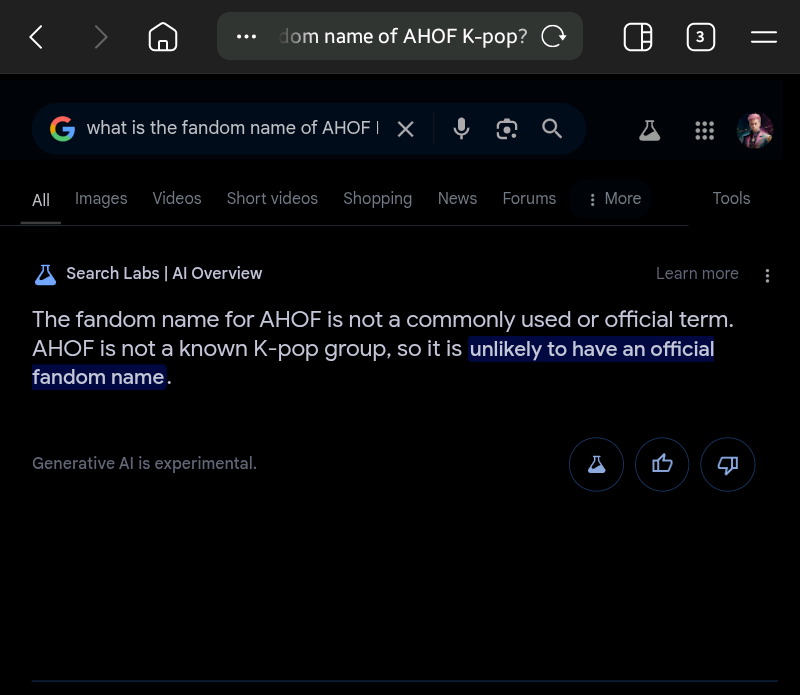The image size is (800, 695).
Task: Switch to the Images tab
Action: [101, 199]
